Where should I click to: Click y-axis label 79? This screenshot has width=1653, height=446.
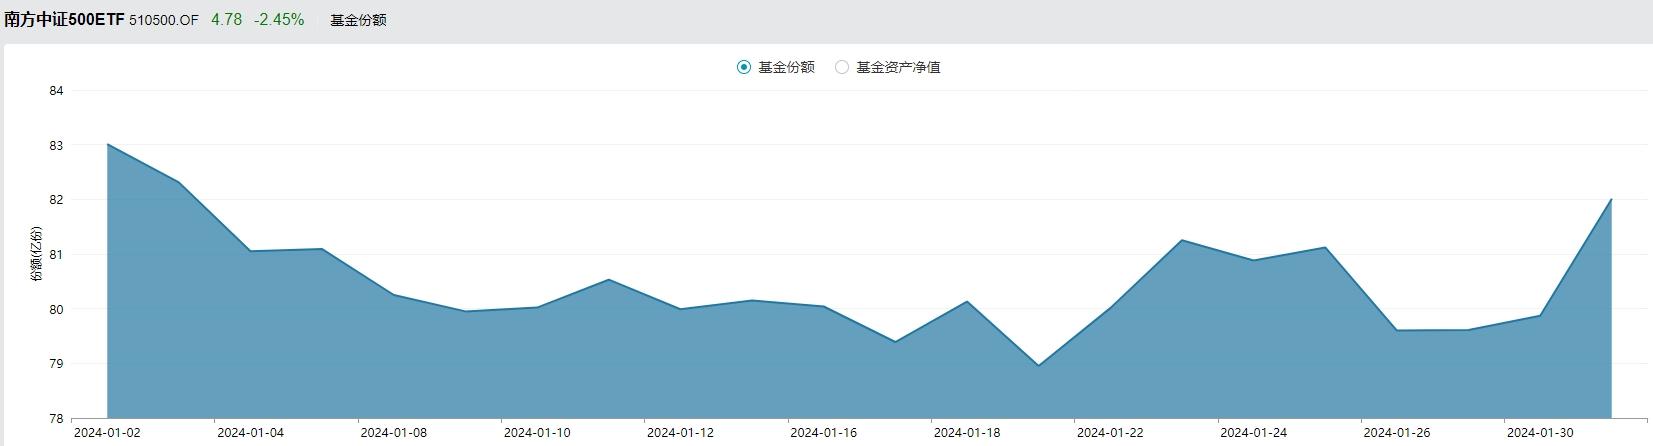(x=56, y=364)
